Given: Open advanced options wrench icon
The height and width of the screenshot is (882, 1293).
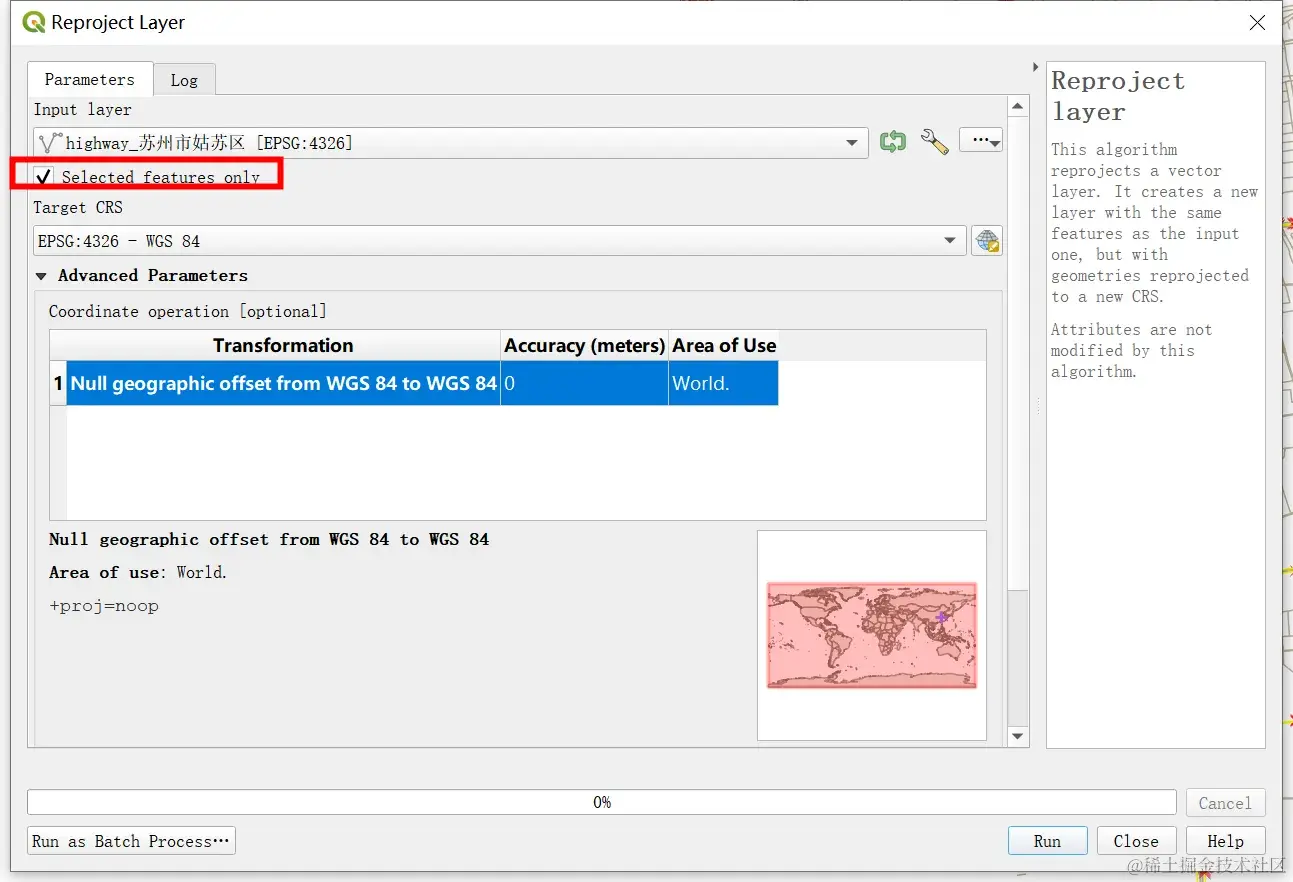Looking at the screenshot, I should click(934, 142).
